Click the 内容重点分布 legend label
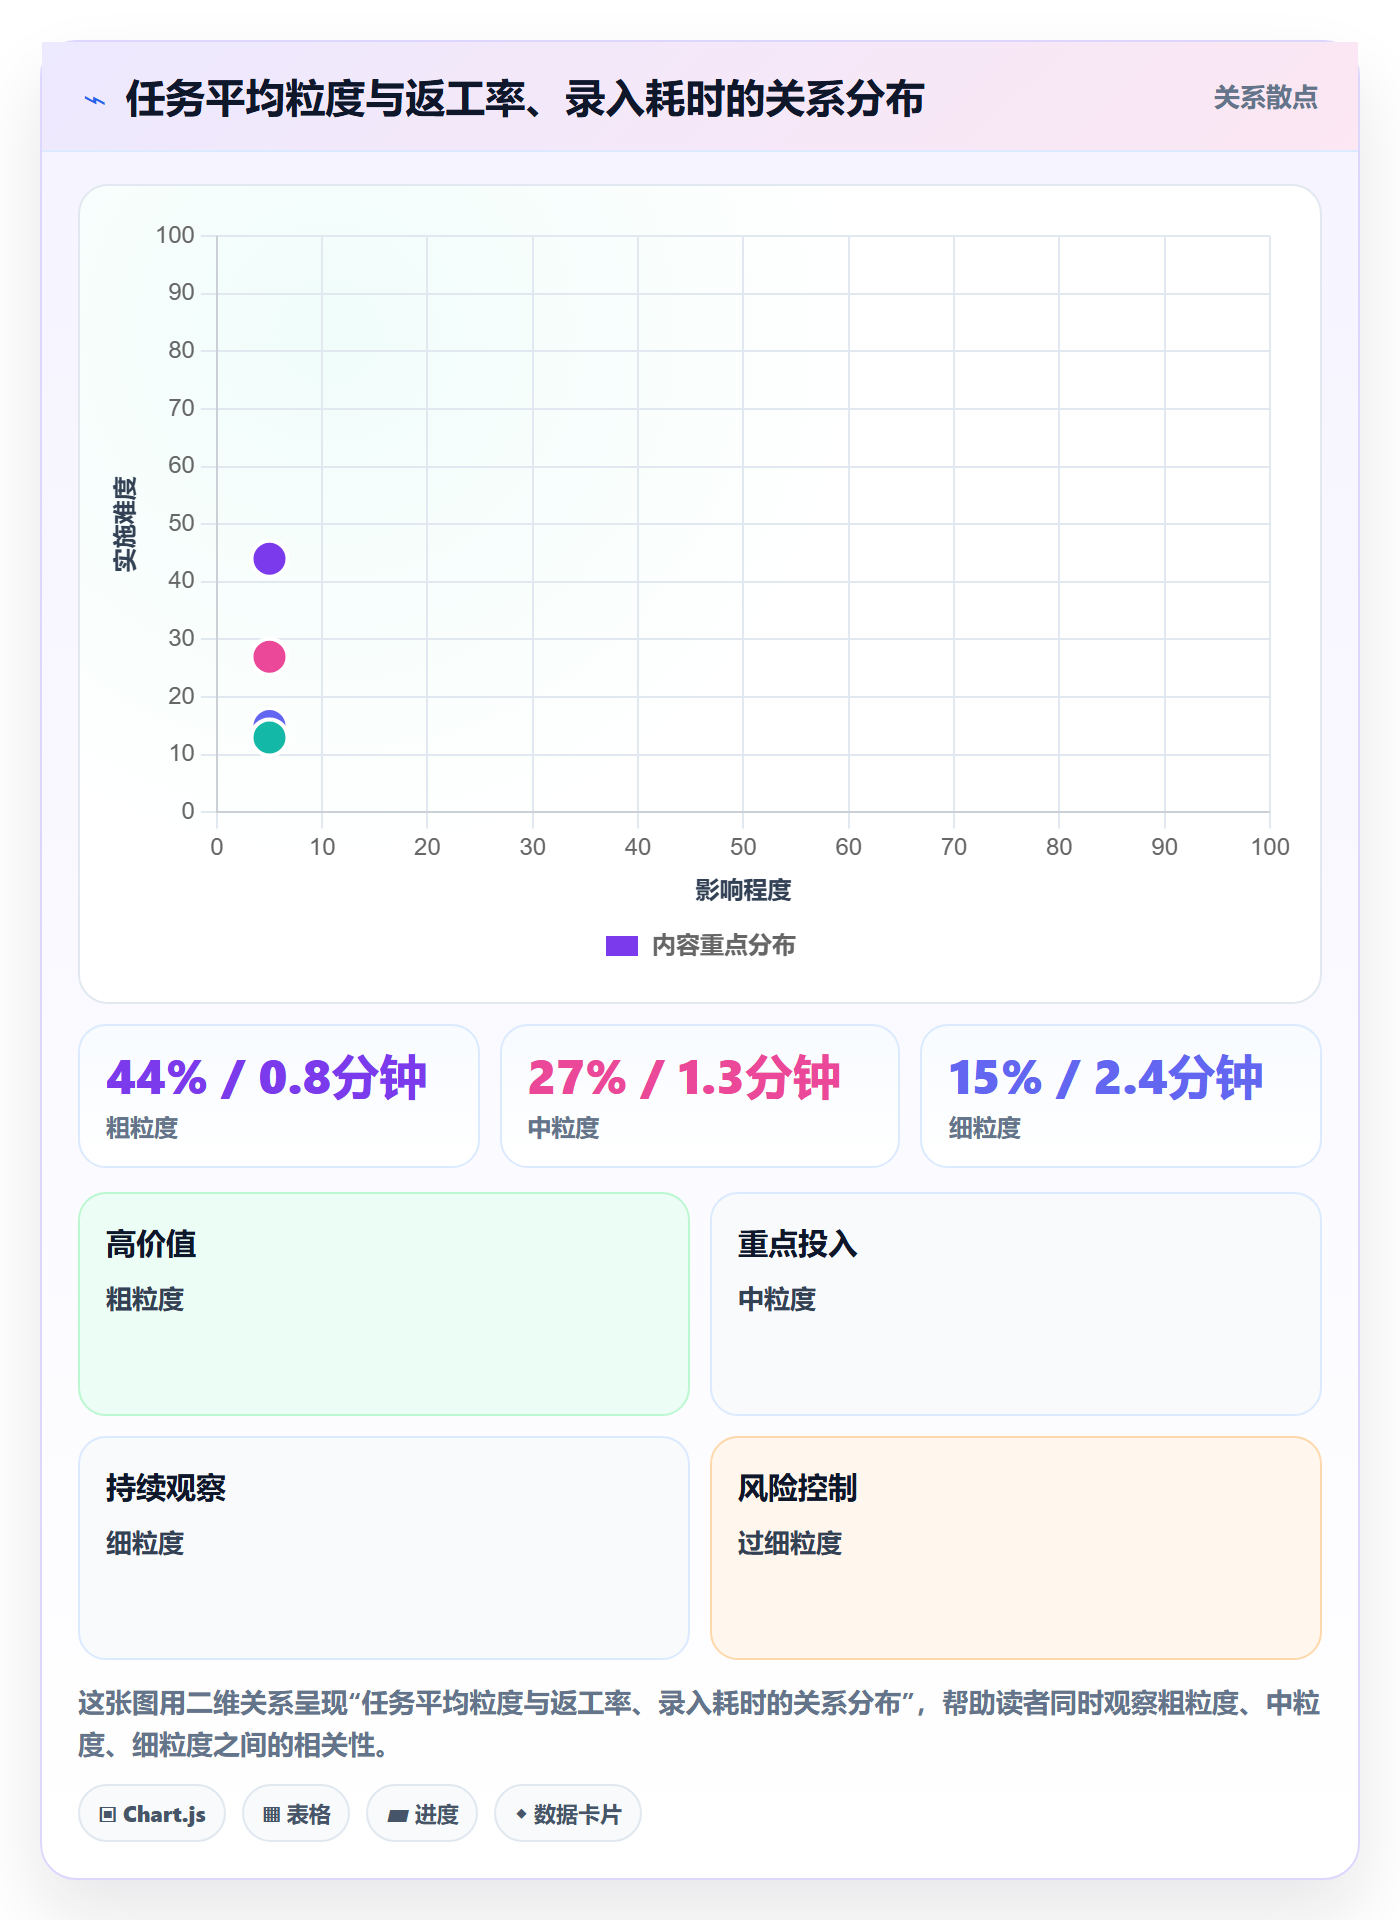 coord(723,946)
